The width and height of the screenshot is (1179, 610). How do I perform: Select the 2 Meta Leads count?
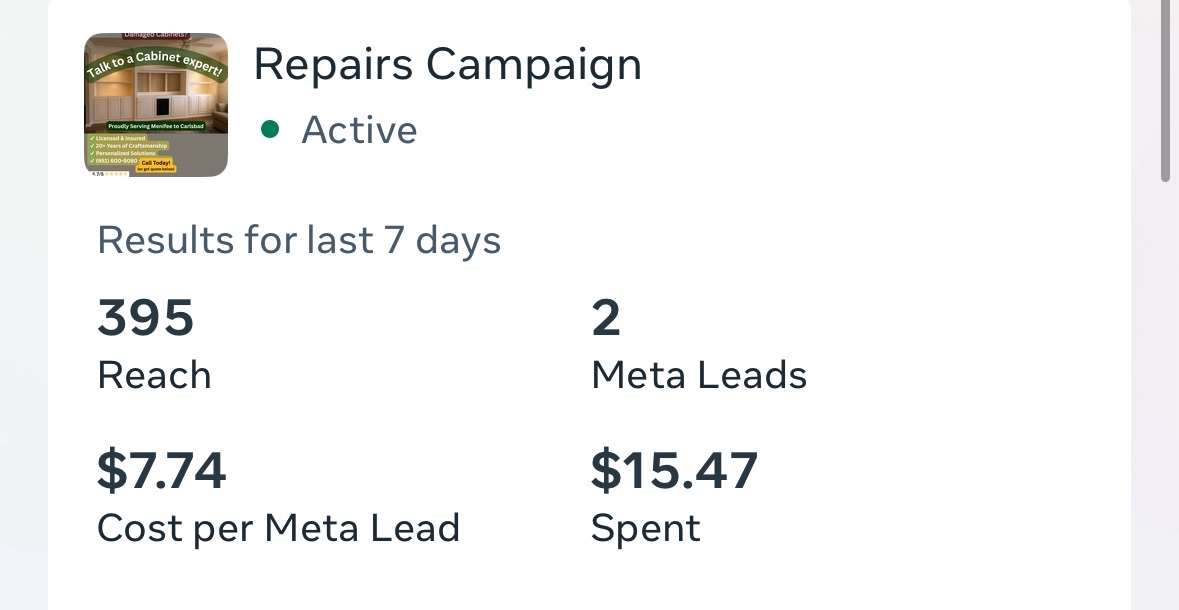tap(606, 317)
